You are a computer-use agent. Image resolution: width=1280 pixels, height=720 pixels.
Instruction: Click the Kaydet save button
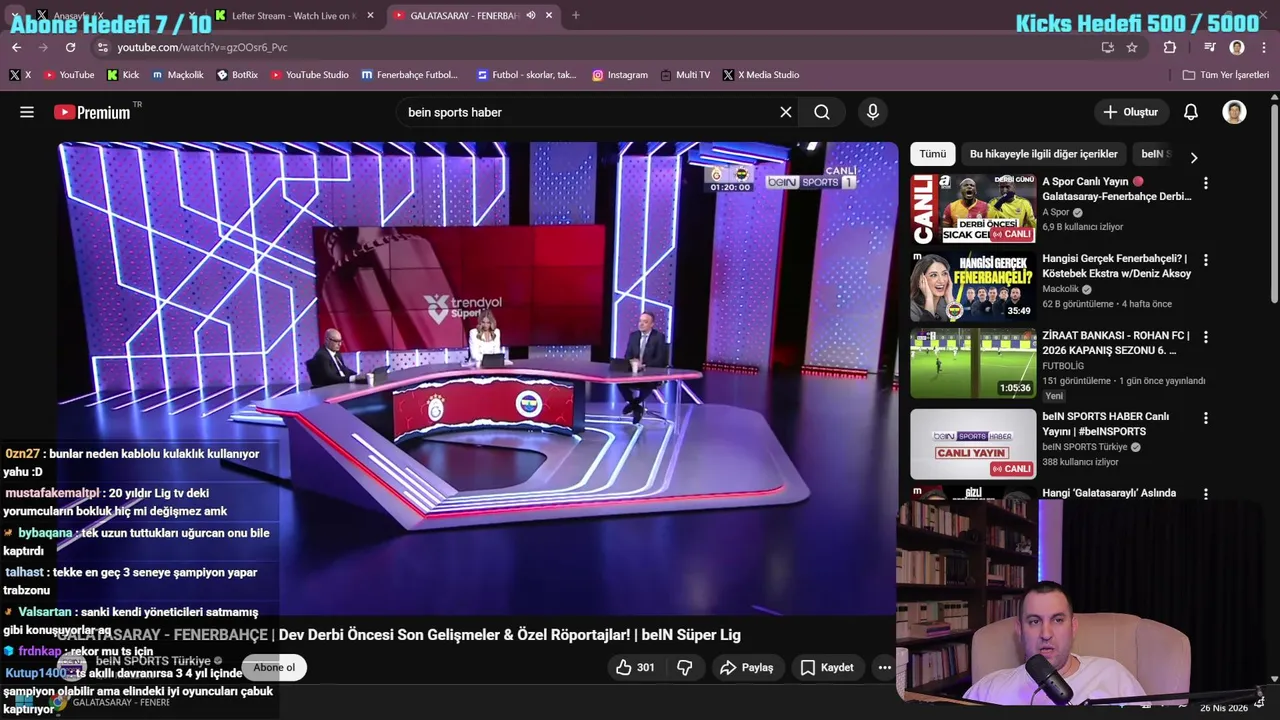[826, 667]
